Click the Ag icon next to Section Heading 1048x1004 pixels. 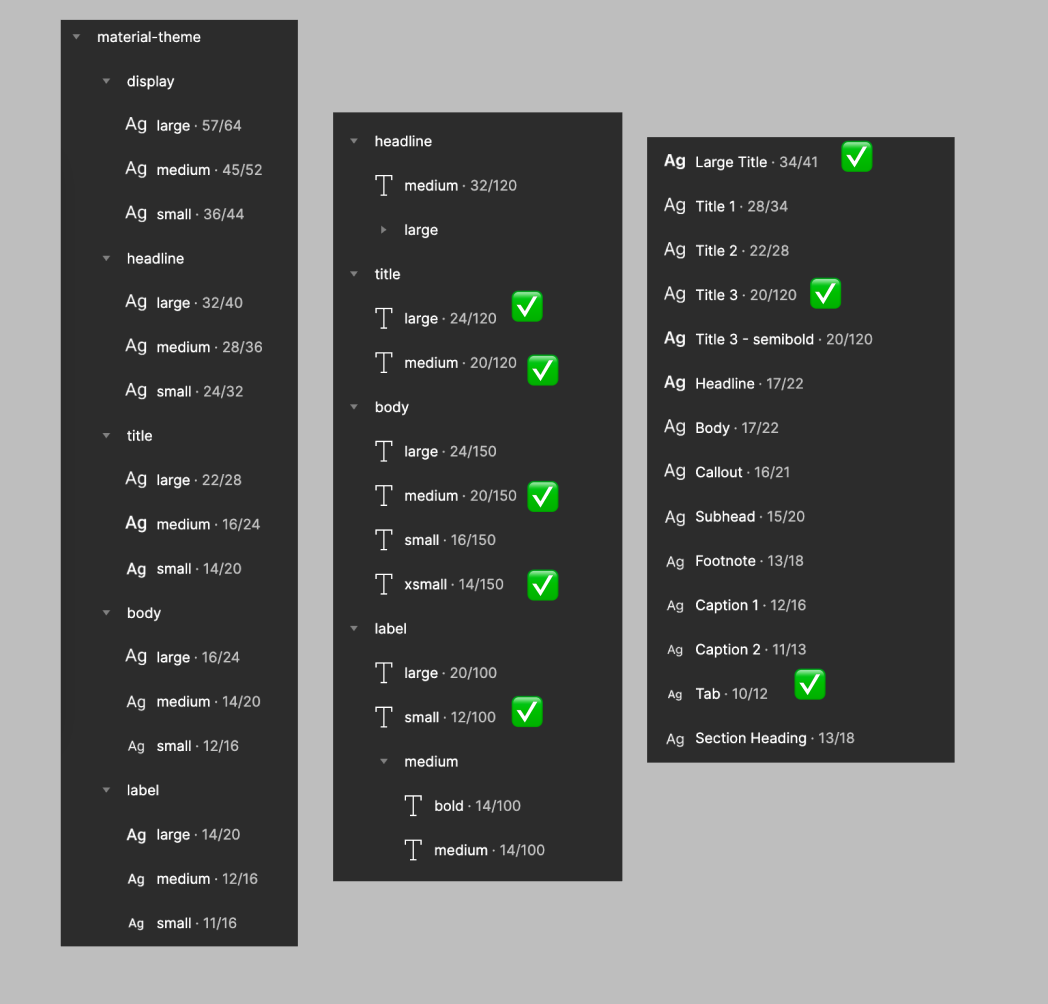(x=675, y=739)
